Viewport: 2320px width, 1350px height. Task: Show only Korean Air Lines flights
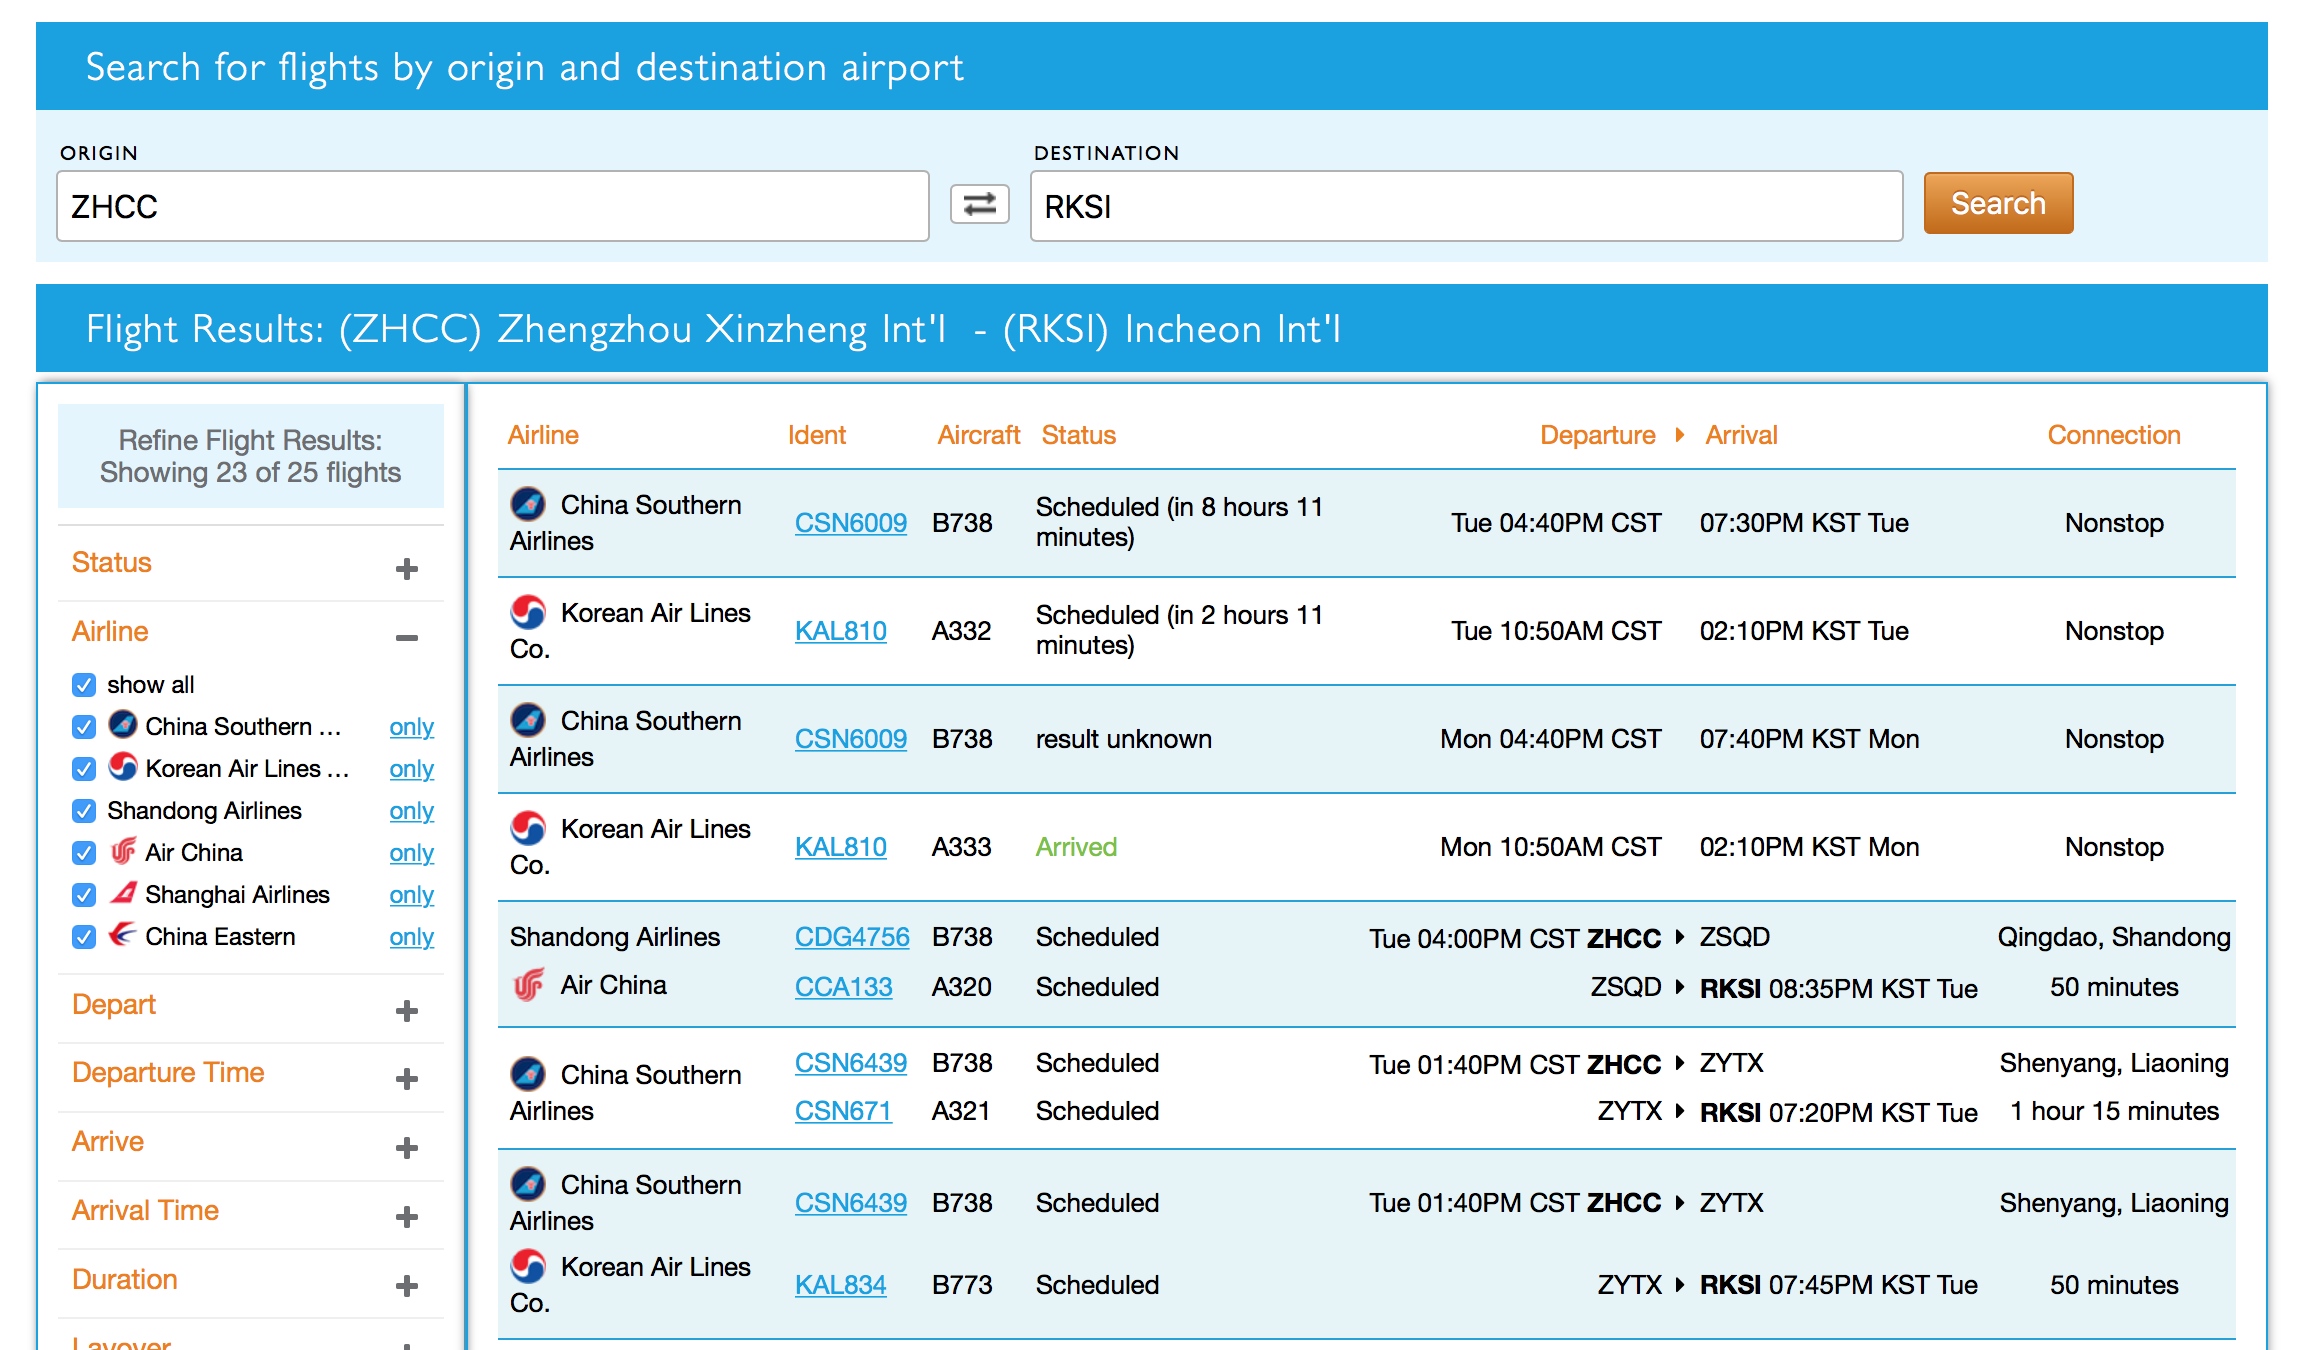pos(411,769)
